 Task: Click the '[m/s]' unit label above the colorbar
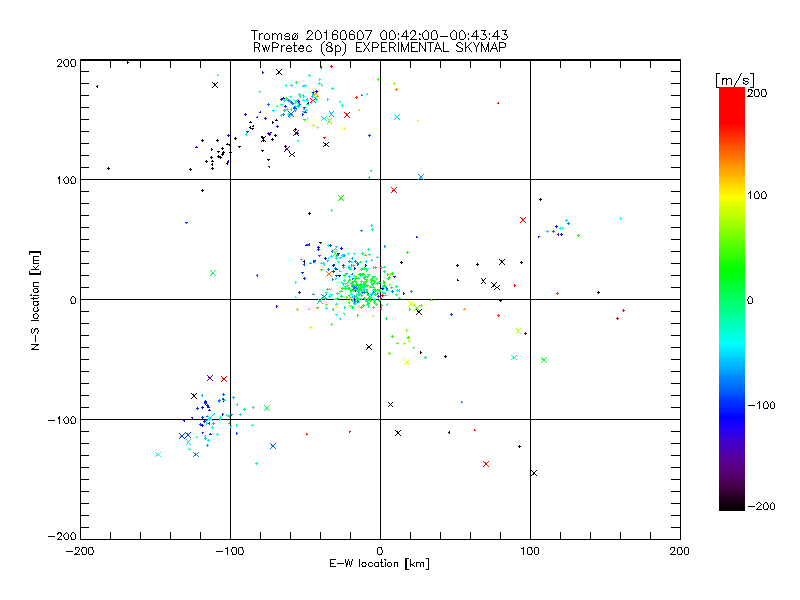click(735, 80)
